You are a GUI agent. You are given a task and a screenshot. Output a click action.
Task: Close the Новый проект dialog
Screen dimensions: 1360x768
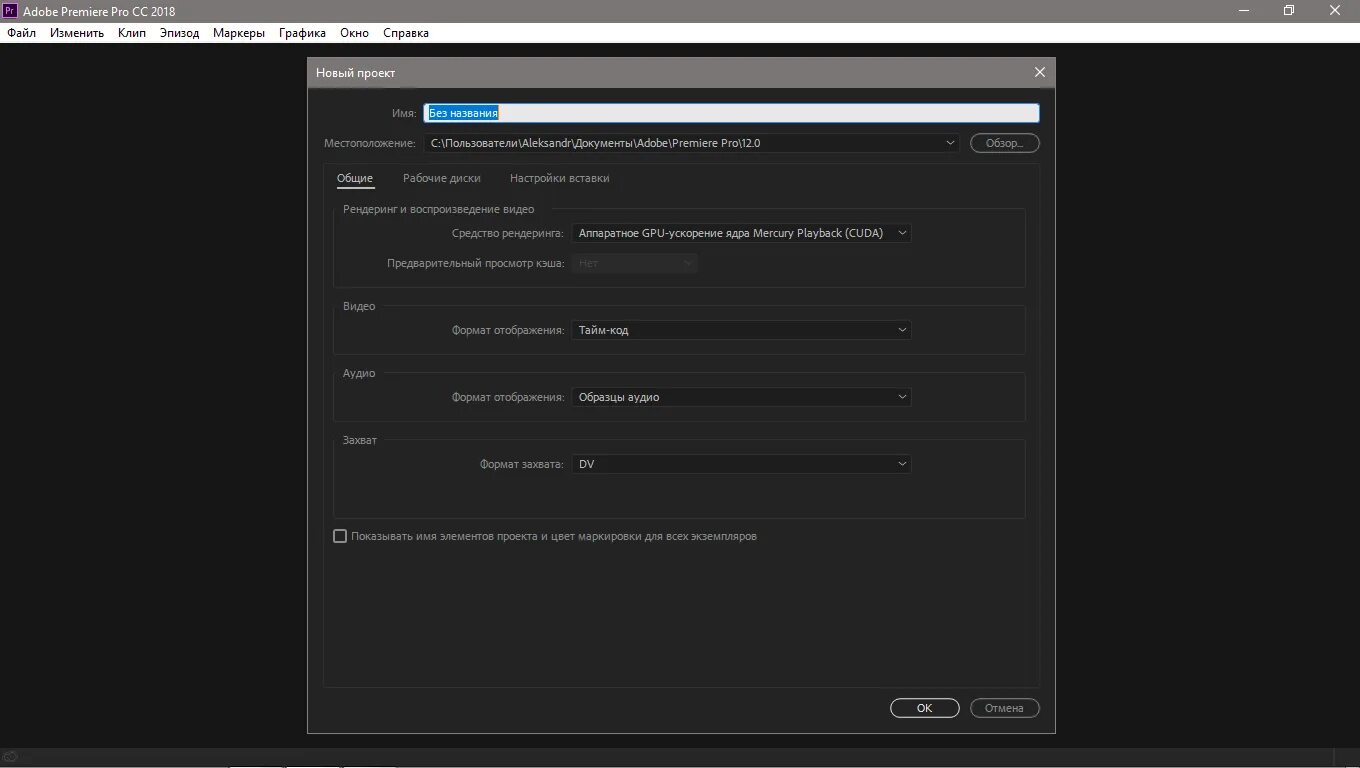[1040, 72]
